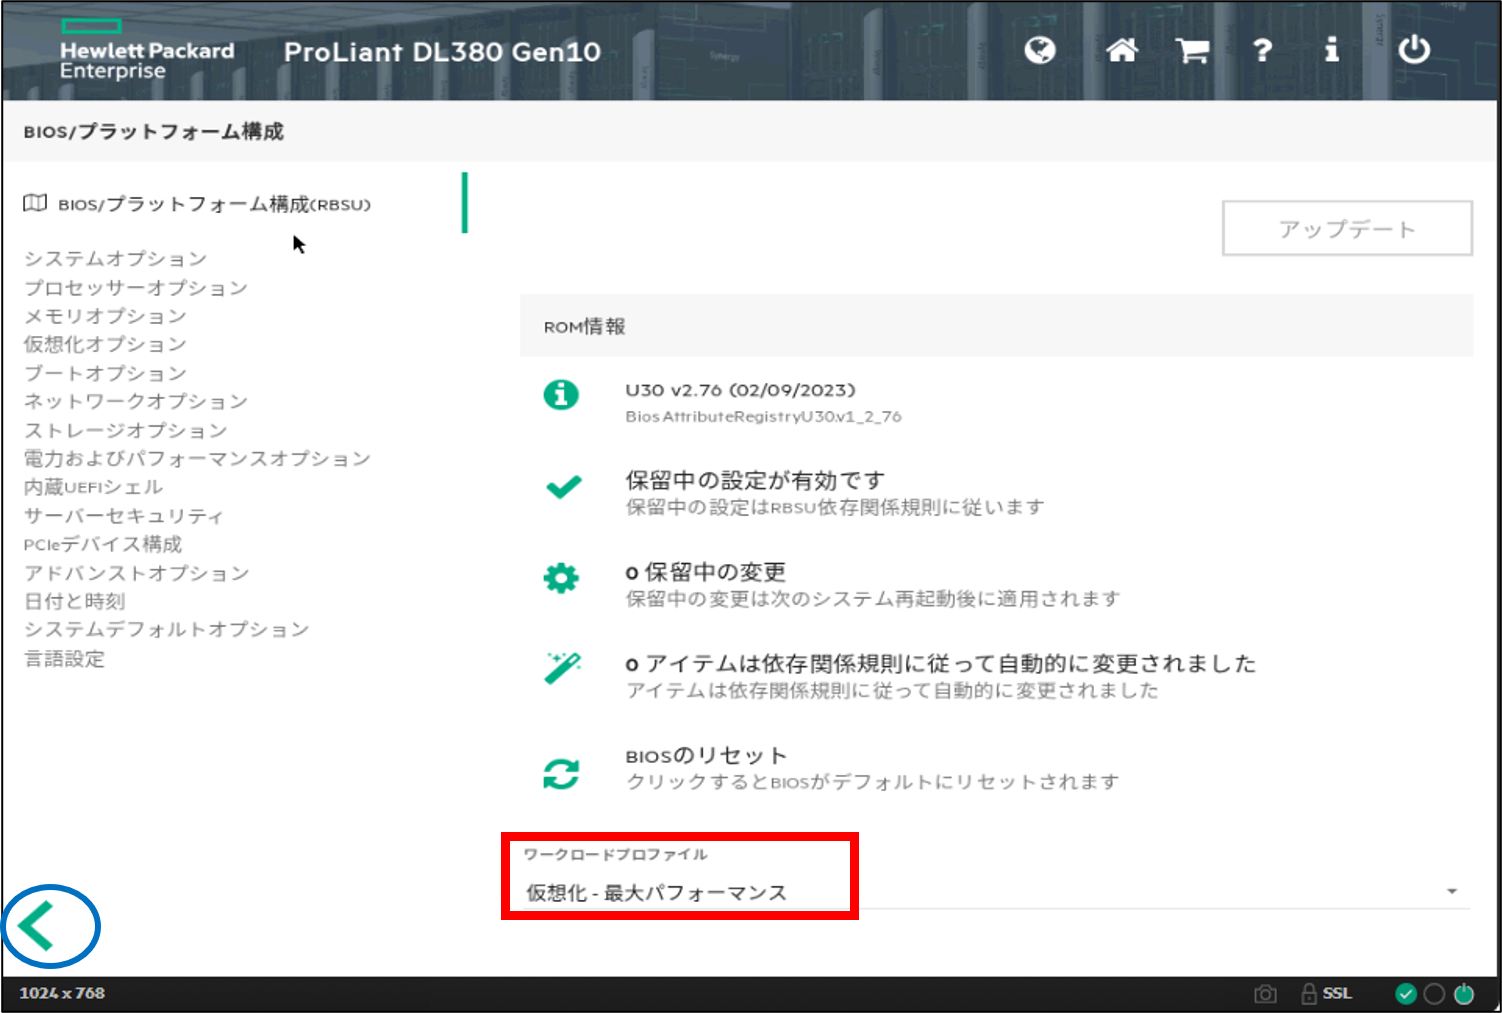Open PCIeデバイス構成 menu
The image size is (1502, 1013).
103,544
